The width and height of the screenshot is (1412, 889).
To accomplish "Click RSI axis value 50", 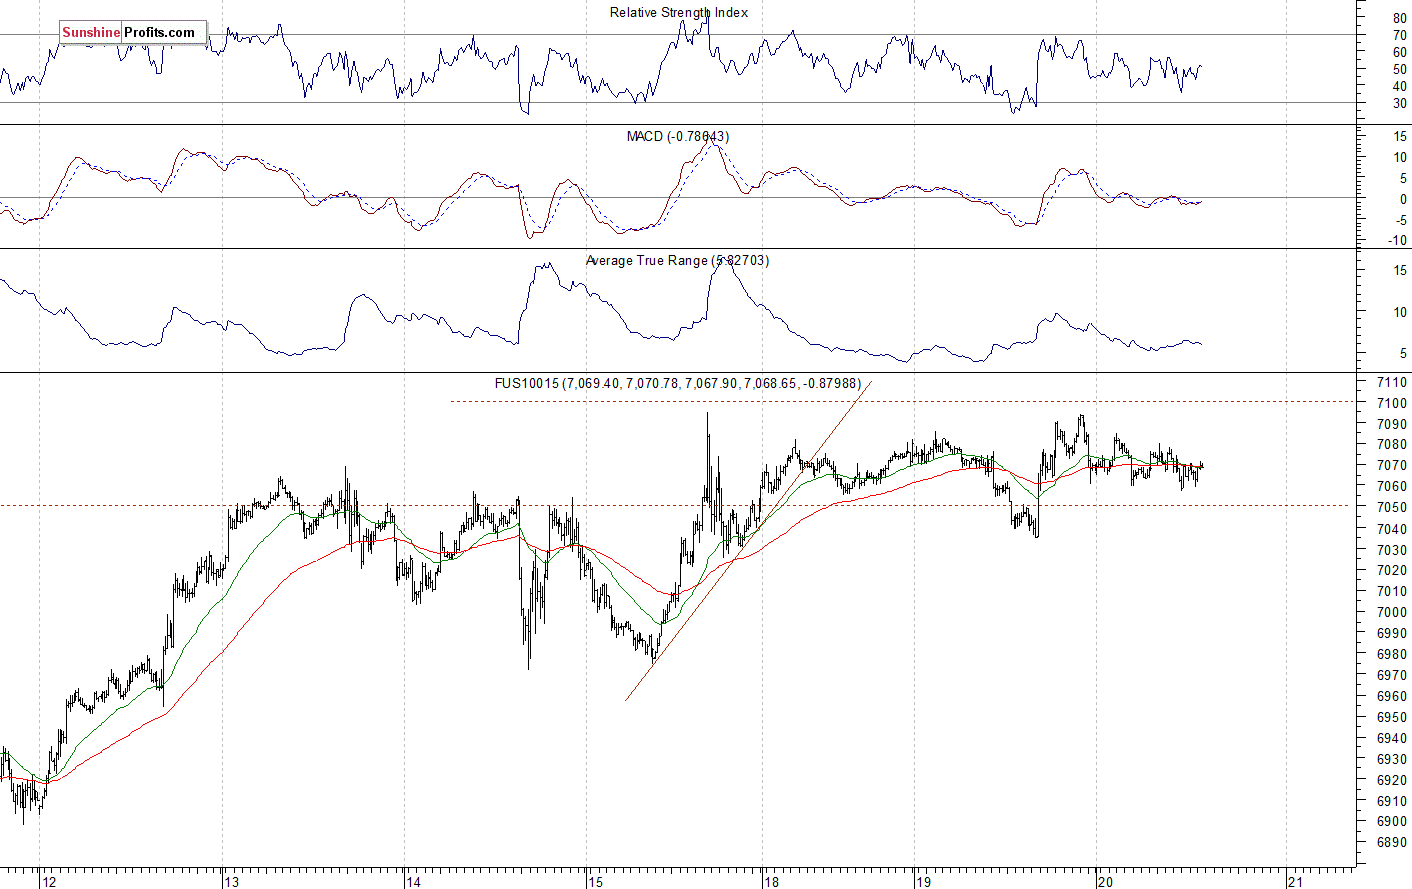I will click(x=1399, y=70).
